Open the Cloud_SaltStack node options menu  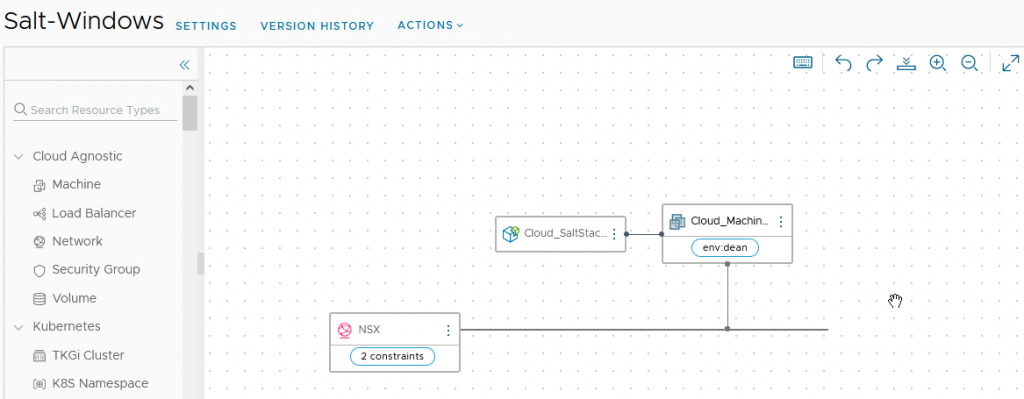[x=614, y=234]
